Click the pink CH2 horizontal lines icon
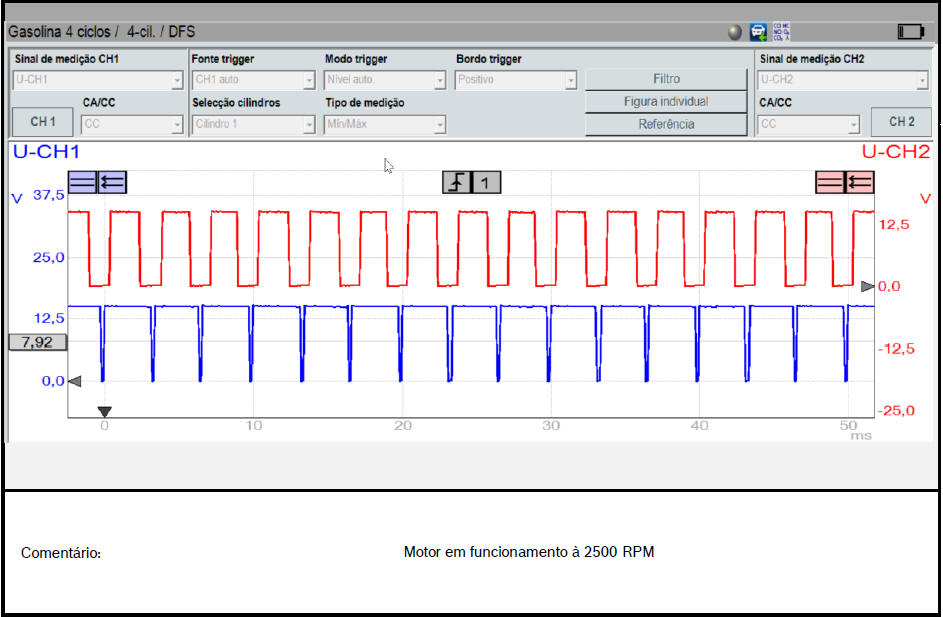This screenshot has width=943, height=617. click(830, 181)
